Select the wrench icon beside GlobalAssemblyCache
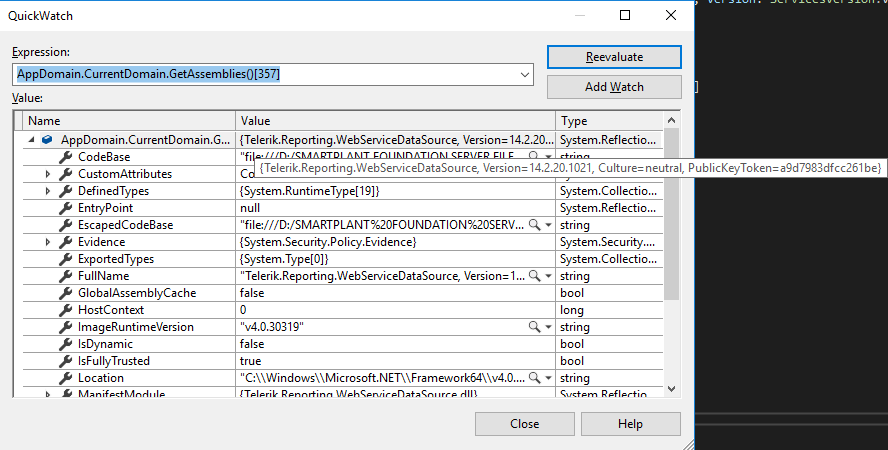Screen dimensions: 888x450 click(66, 293)
